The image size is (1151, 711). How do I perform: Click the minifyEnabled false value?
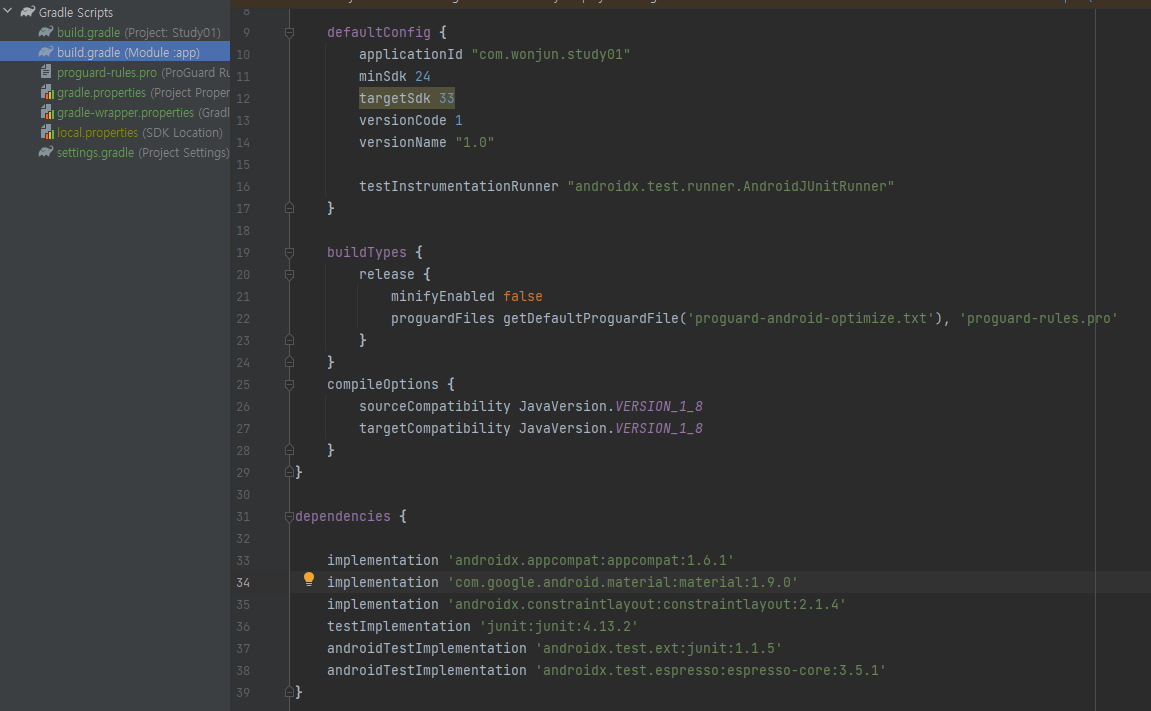point(523,296)
